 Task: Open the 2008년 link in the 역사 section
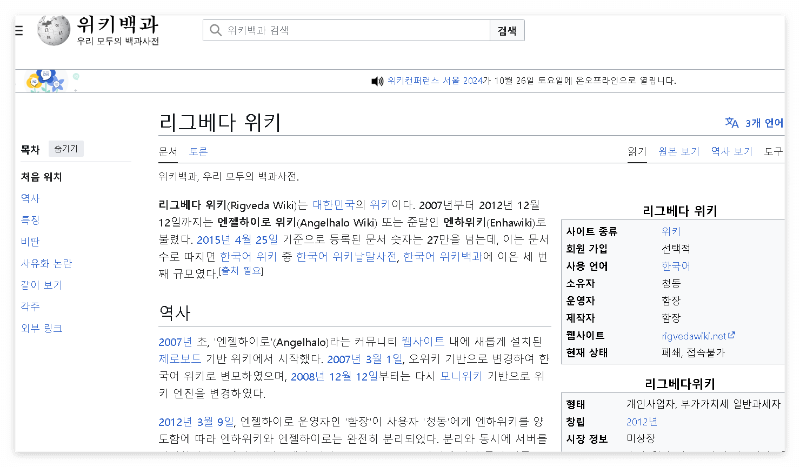307,377
